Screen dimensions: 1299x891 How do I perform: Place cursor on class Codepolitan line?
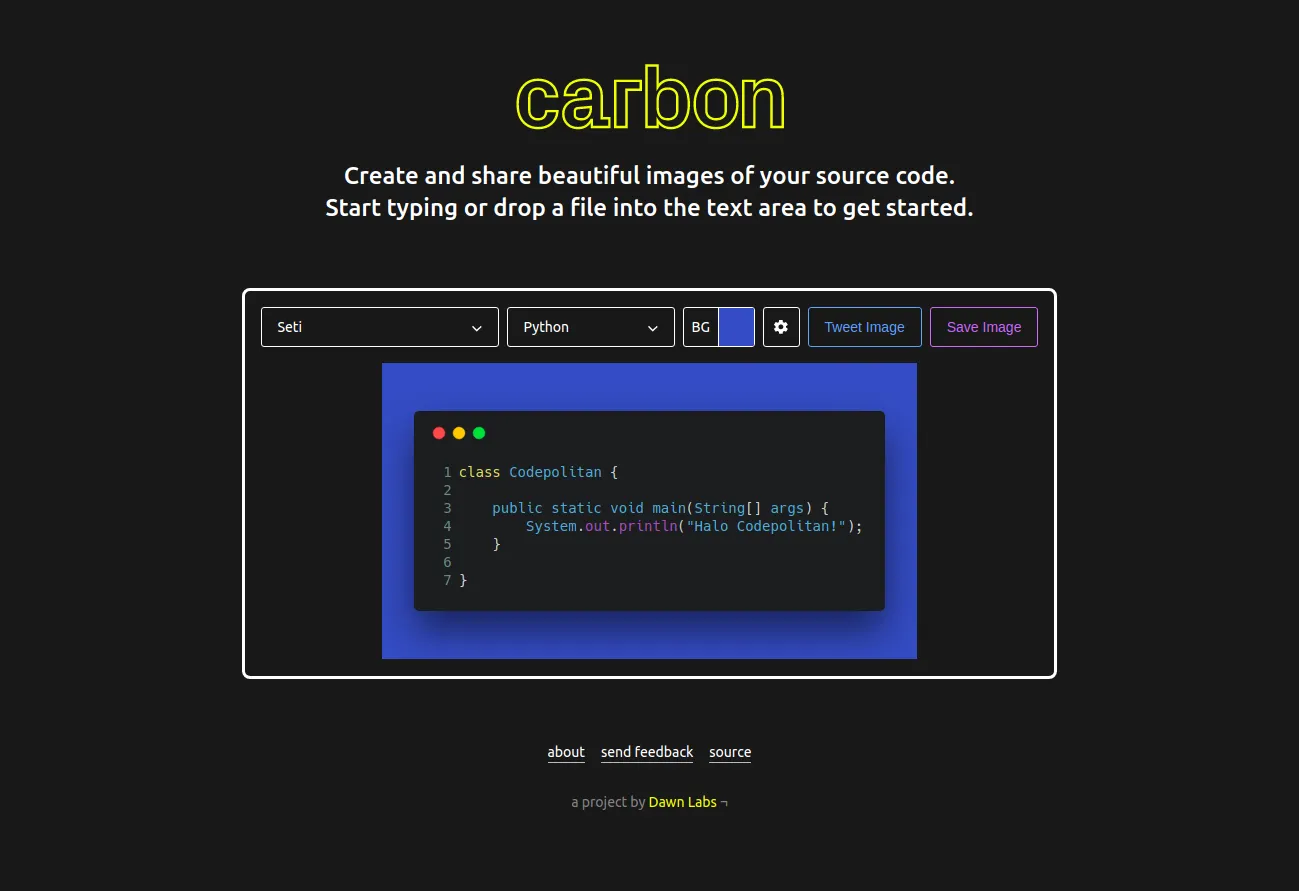pos(539,472)
